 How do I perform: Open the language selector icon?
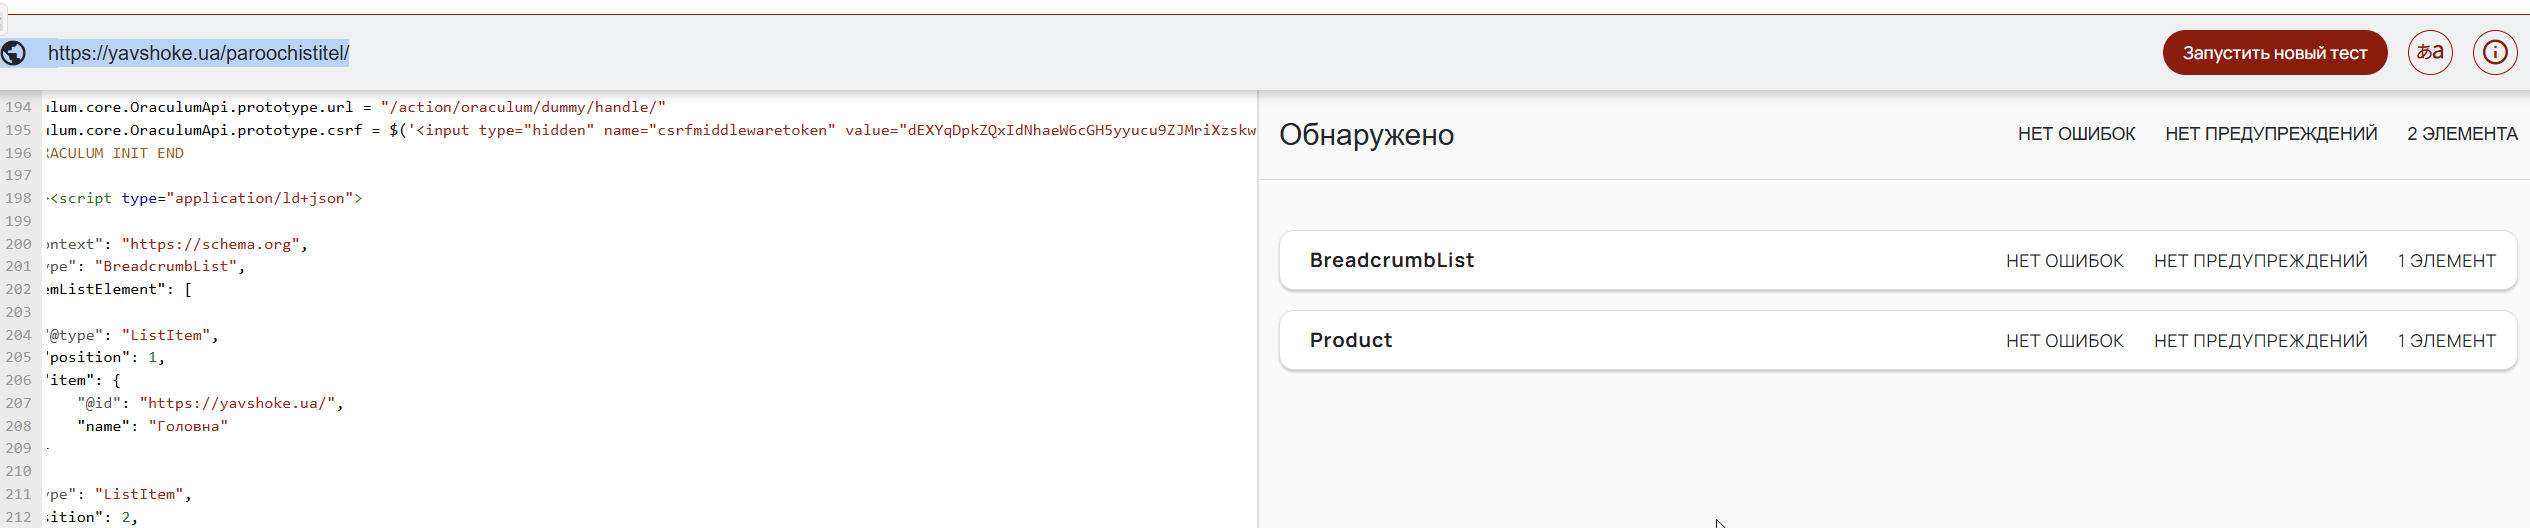point(2430,53)
